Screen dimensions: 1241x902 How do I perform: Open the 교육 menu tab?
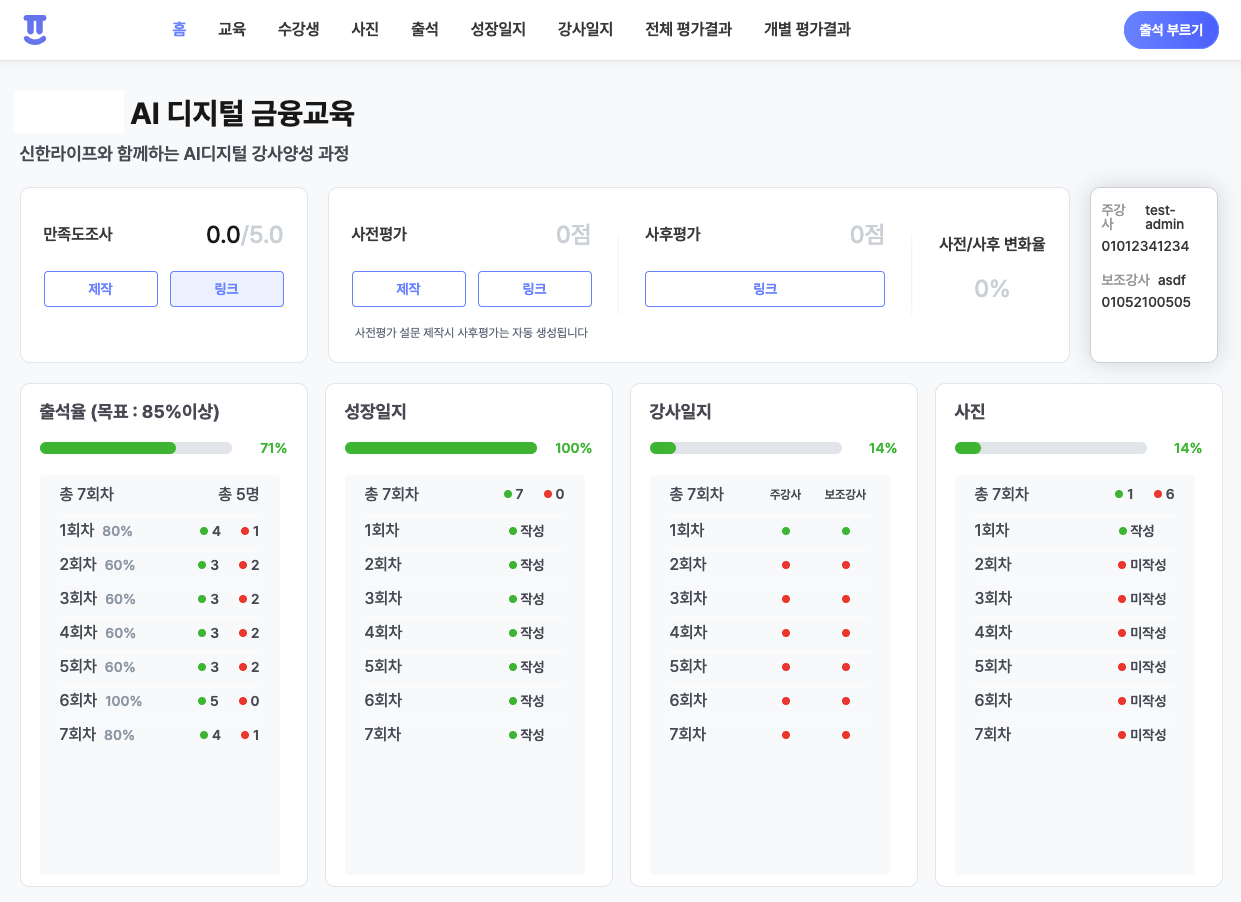(232, 30)
